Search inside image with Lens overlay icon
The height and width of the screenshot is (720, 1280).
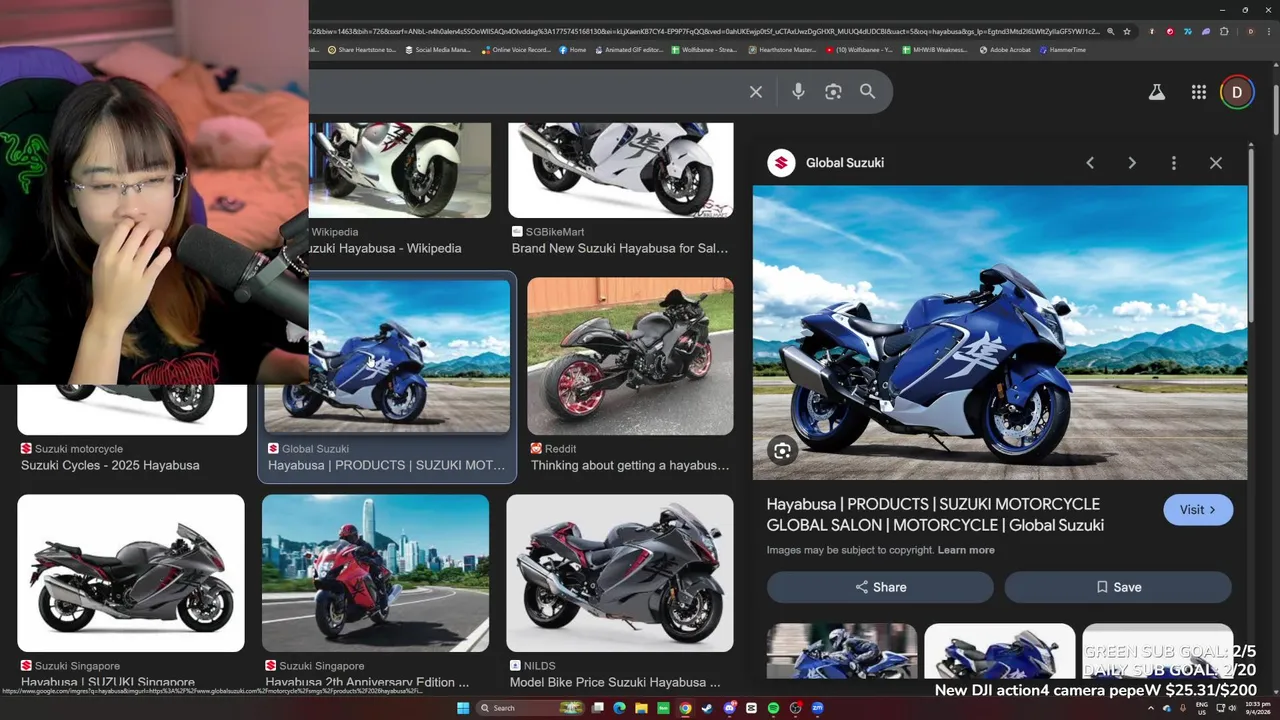pyautogui.click(x=782, y=451)
